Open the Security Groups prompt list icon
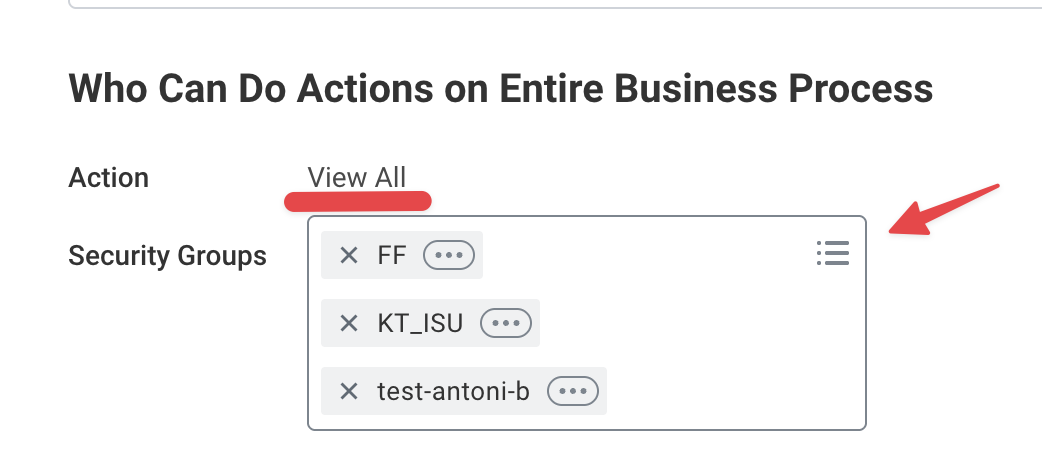1042x476 pixels. coord(832,254)
